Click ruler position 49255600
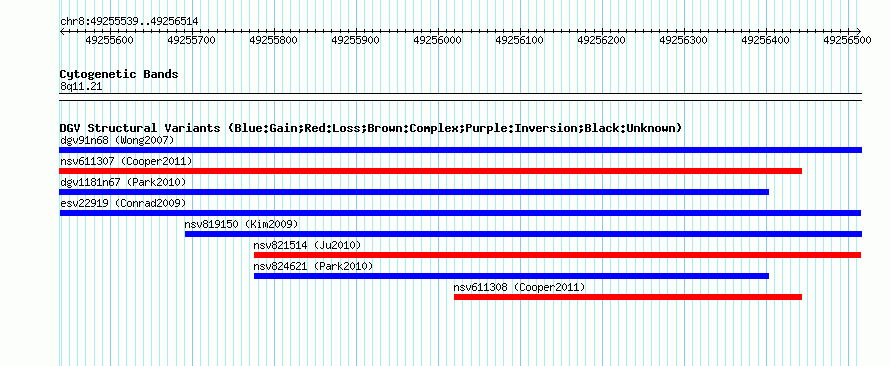890x366 pixels. (x=109, y=40)
